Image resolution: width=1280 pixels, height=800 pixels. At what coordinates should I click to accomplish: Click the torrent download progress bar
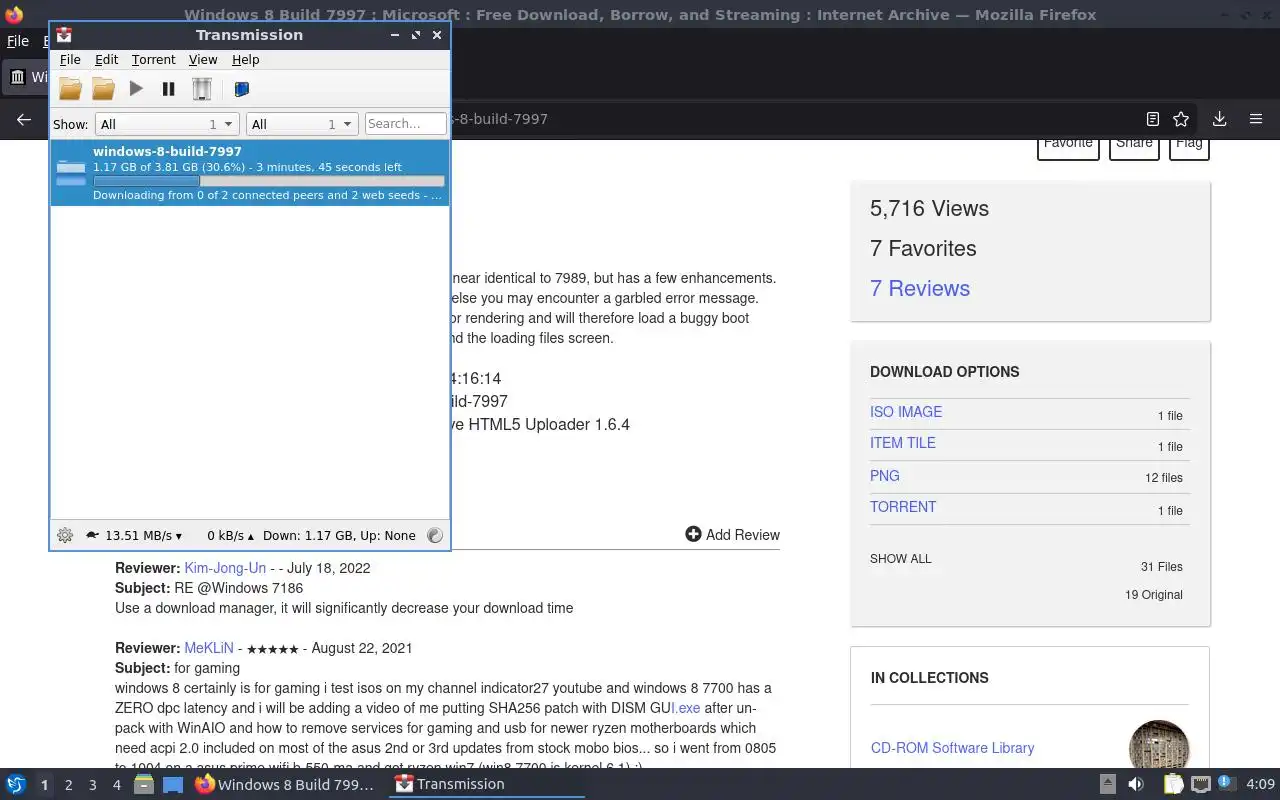[x=269, y=181]
